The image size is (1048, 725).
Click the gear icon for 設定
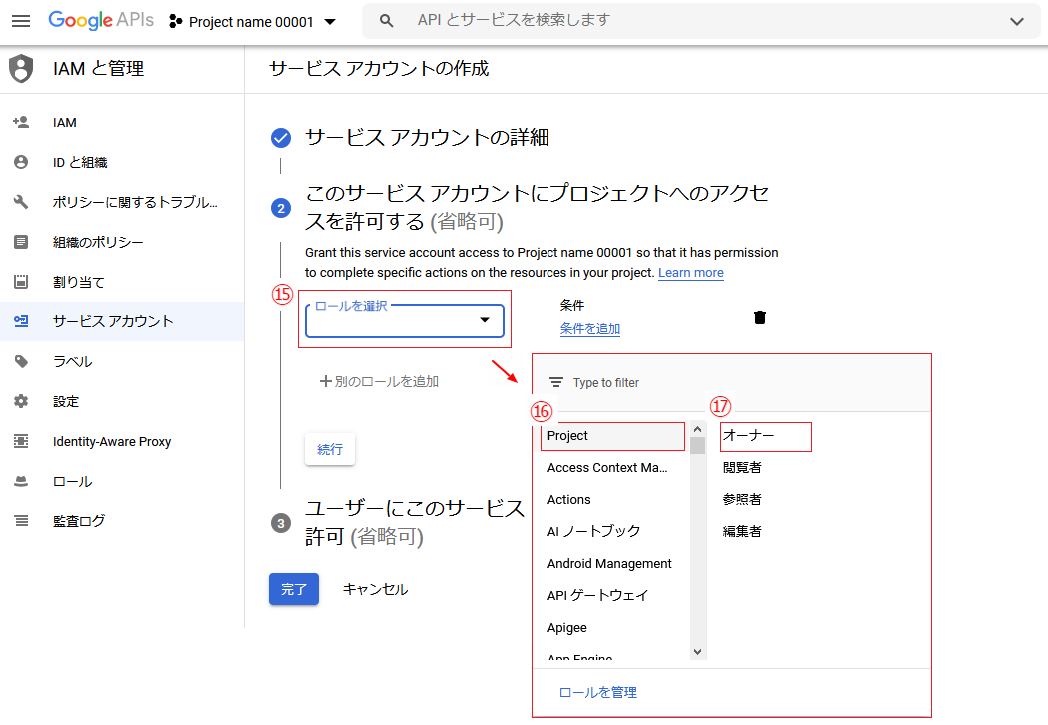point(21,402)
